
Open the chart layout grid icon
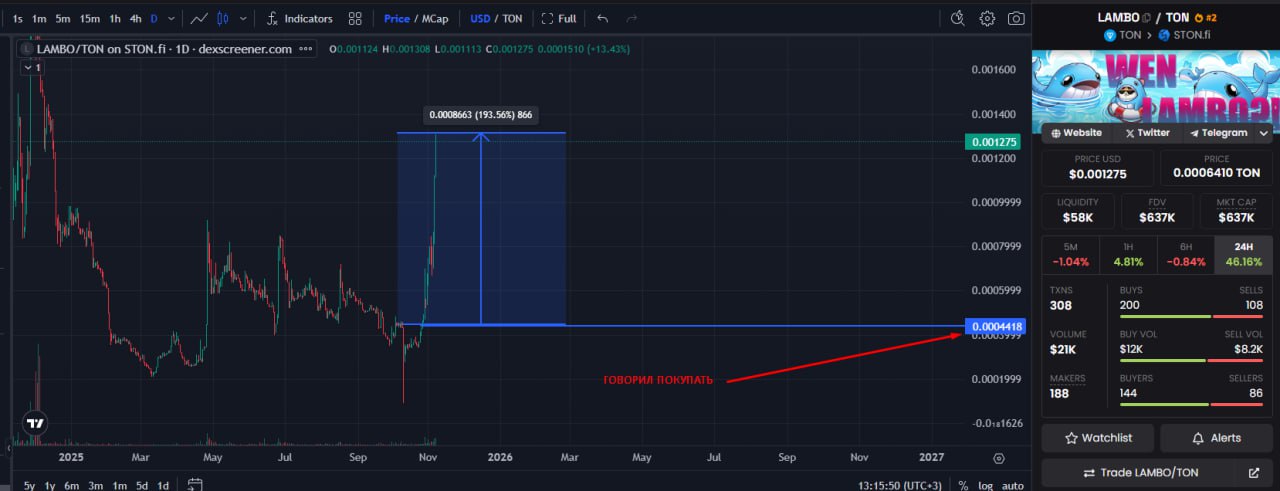tap(355, 18)
